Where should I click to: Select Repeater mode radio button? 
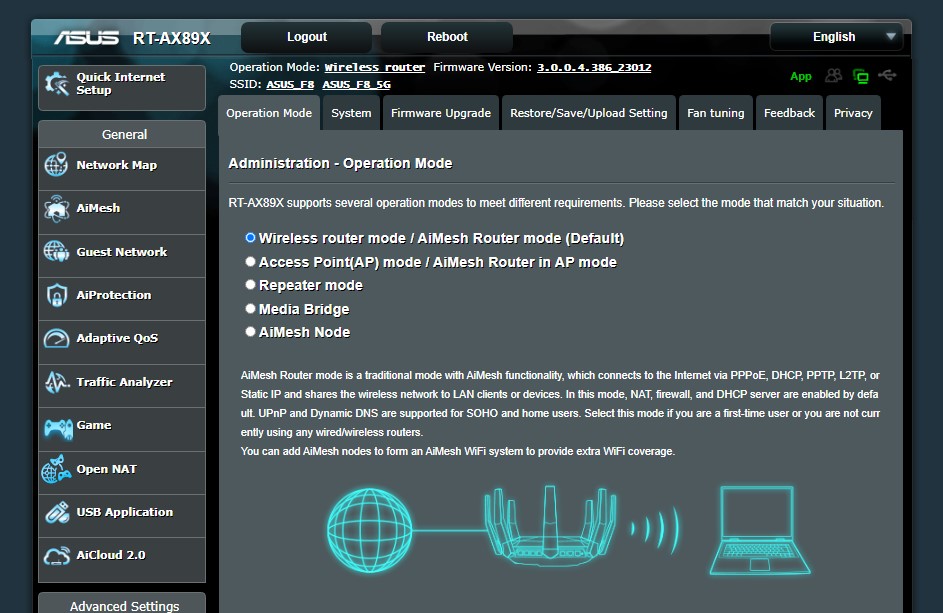tap(250, 285)
